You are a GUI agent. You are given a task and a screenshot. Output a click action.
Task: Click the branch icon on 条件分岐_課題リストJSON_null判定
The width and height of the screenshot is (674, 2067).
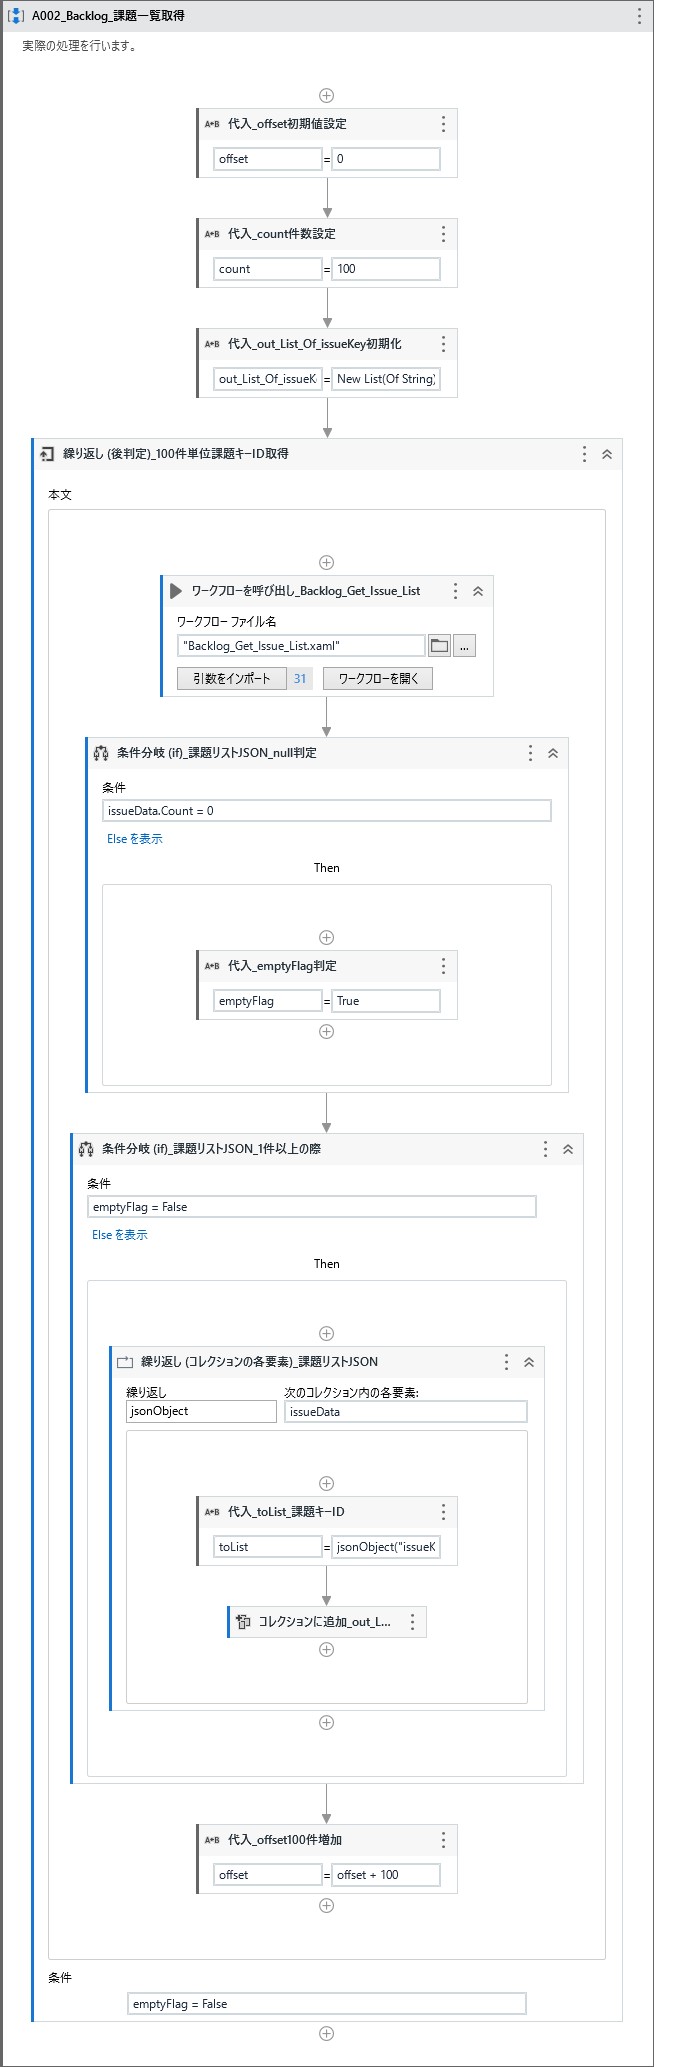click(x=99, y=753)
